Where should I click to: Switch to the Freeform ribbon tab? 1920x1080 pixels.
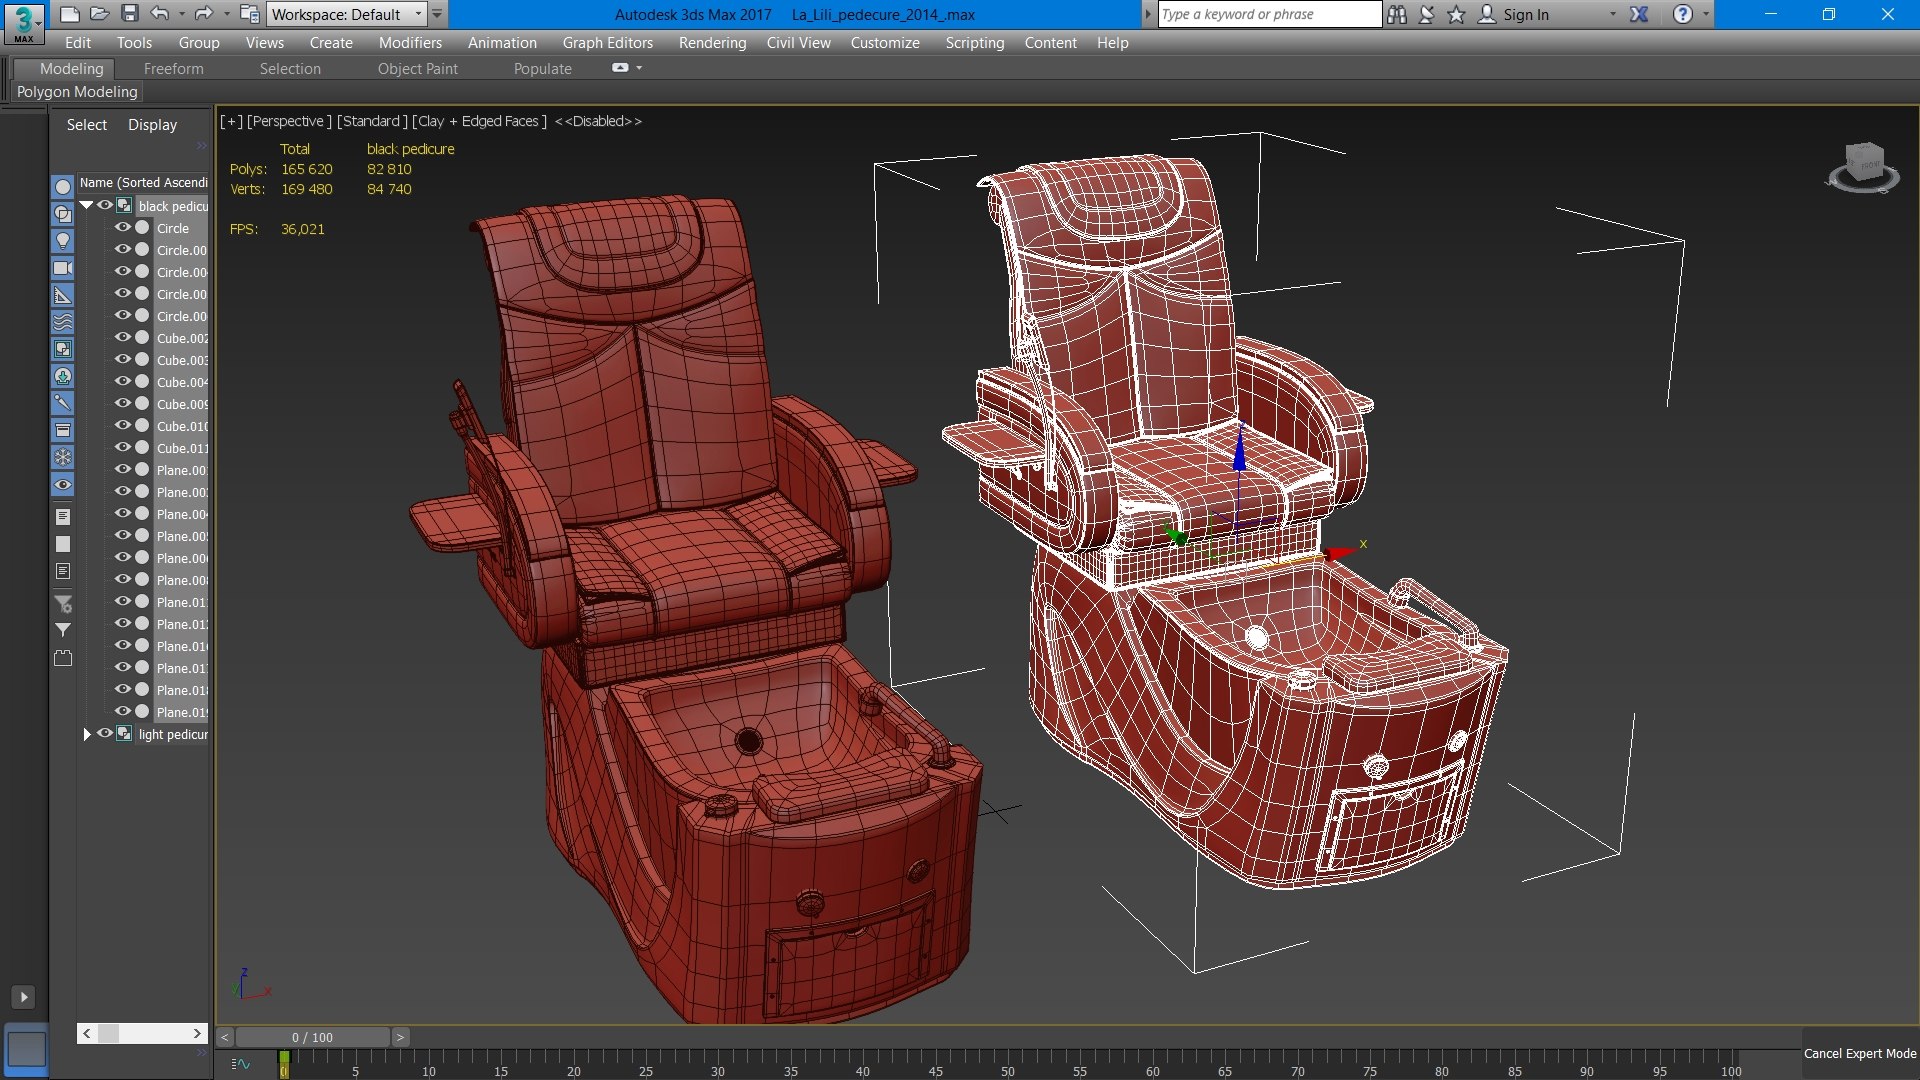click(173, 68)
